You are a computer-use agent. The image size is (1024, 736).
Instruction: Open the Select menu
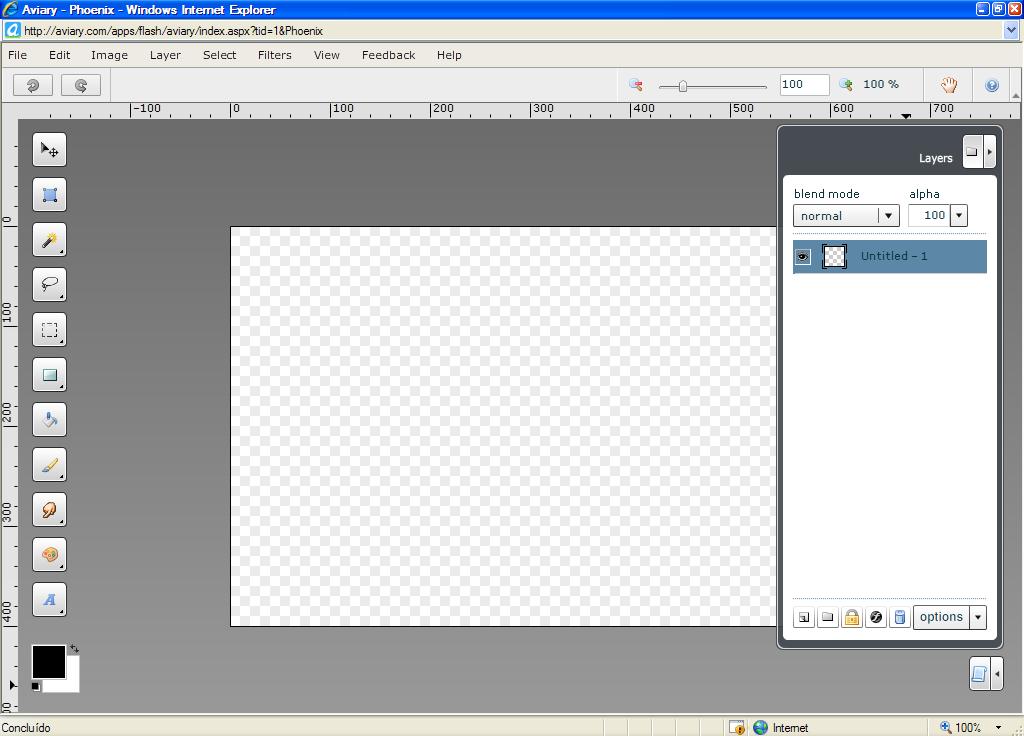219,56
